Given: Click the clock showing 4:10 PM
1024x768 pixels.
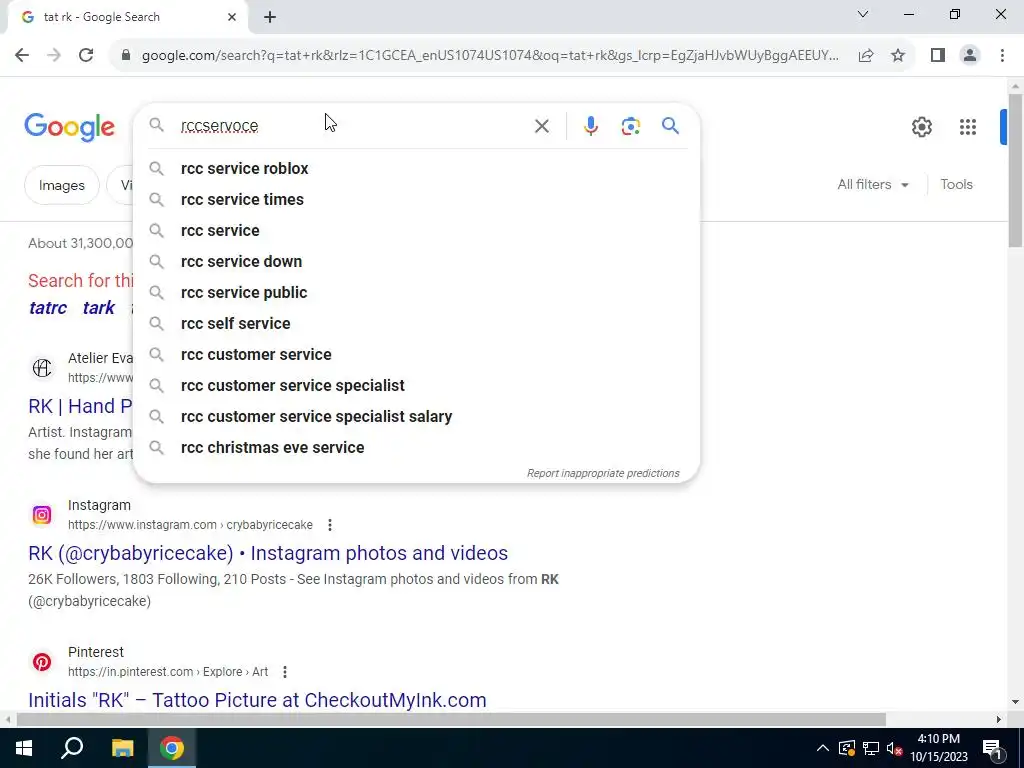Looking at the screenshot, I should coord(938,748).
